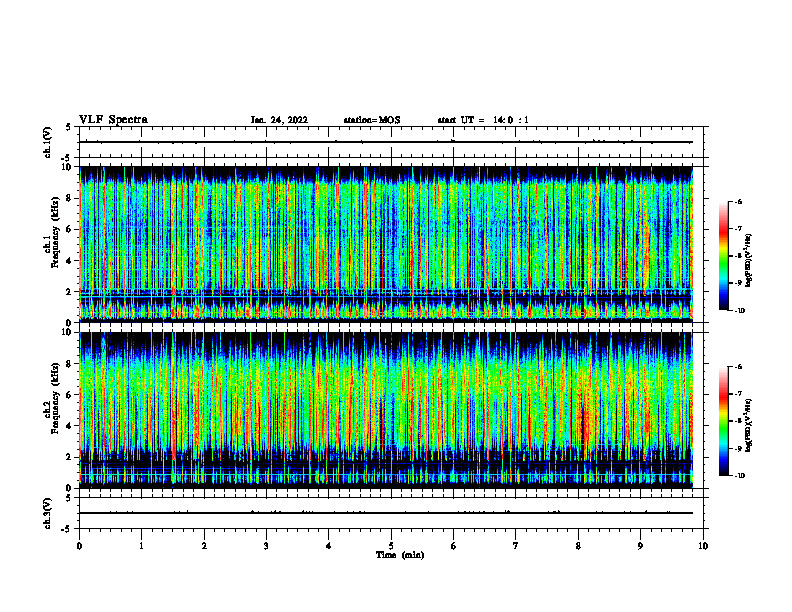Click the time axis tick label "8"

click(578, 546)
